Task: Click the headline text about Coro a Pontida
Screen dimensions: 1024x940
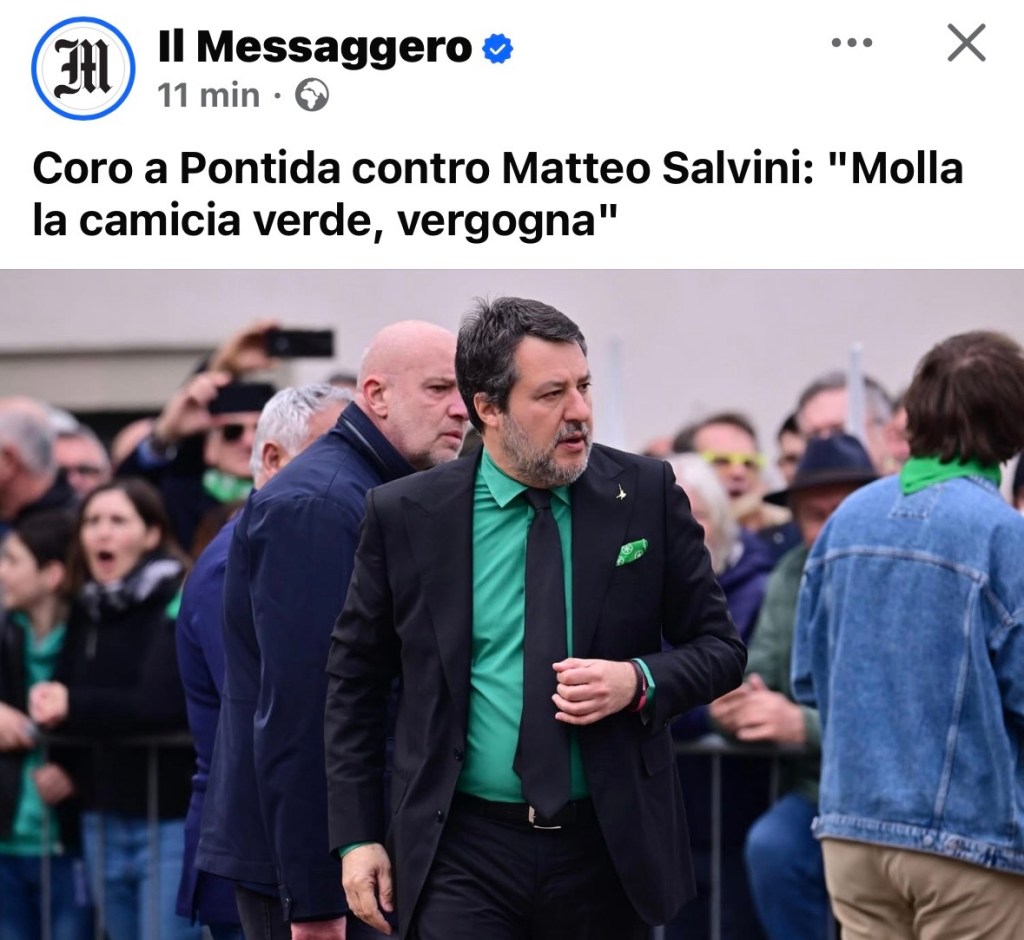Action: [498, 195]
